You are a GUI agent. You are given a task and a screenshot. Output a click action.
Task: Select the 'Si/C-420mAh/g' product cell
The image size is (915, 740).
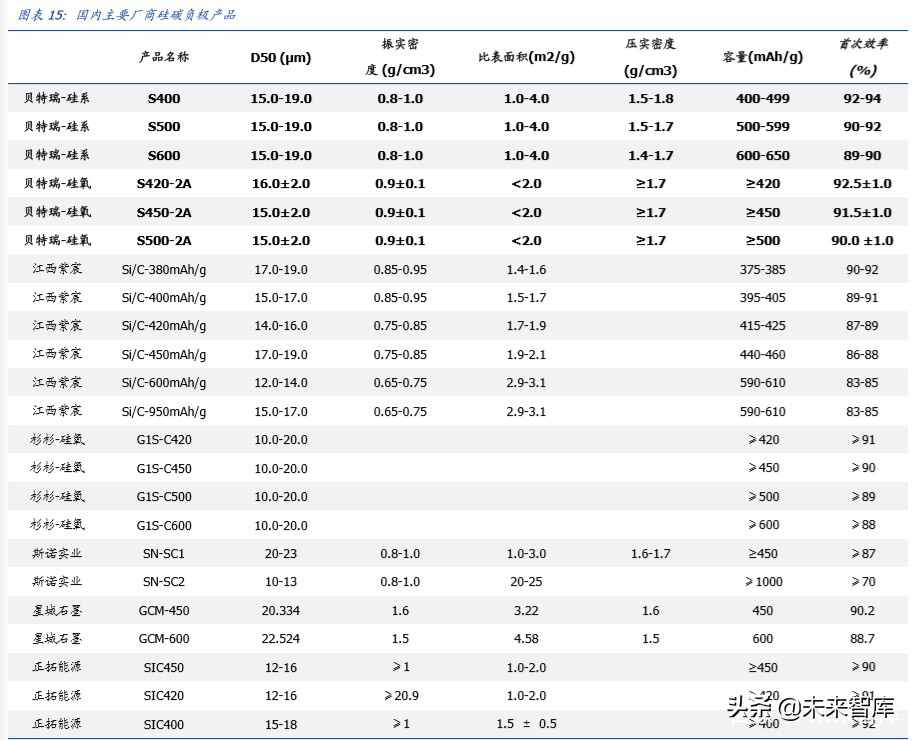[x=164, y=326]
